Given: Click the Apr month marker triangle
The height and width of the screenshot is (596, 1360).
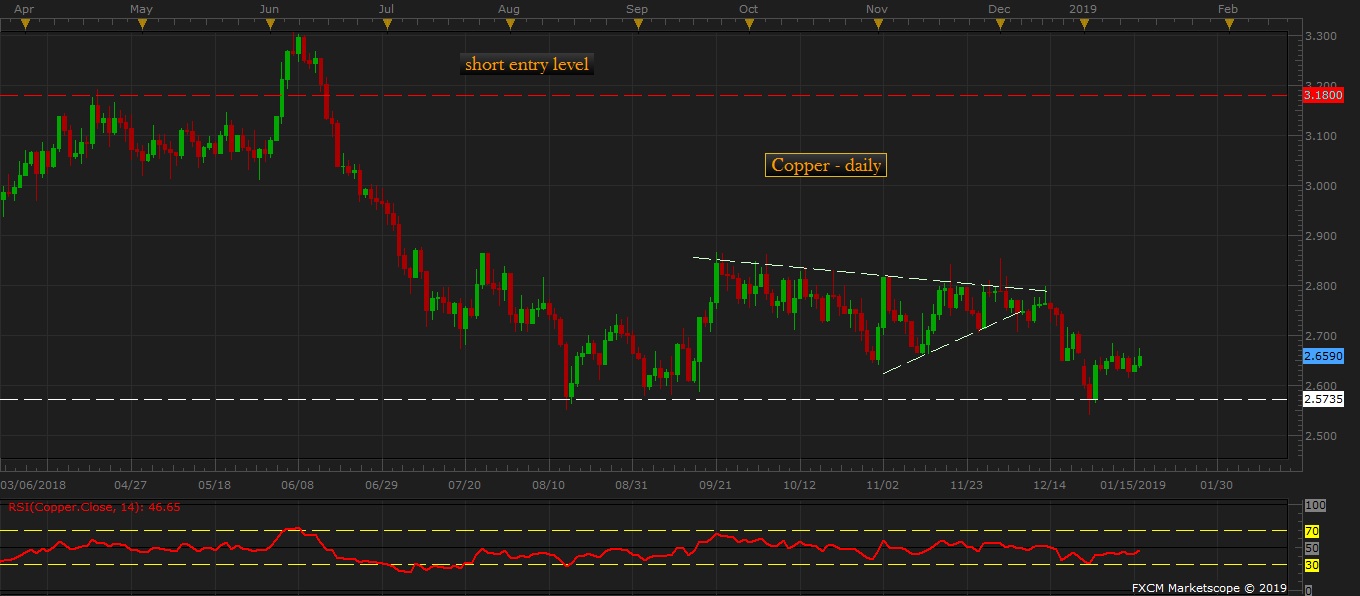Looking at the screenshot, I should click(x=25, y=24).
